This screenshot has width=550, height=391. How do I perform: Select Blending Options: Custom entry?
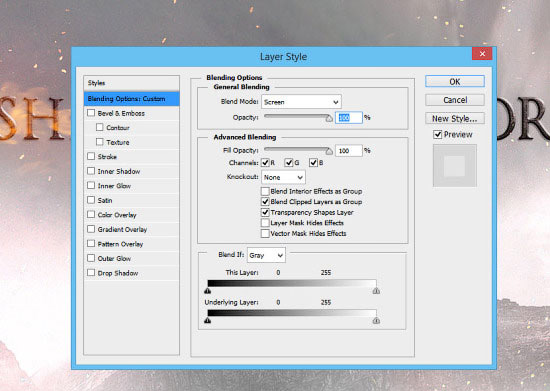[132, 99]
